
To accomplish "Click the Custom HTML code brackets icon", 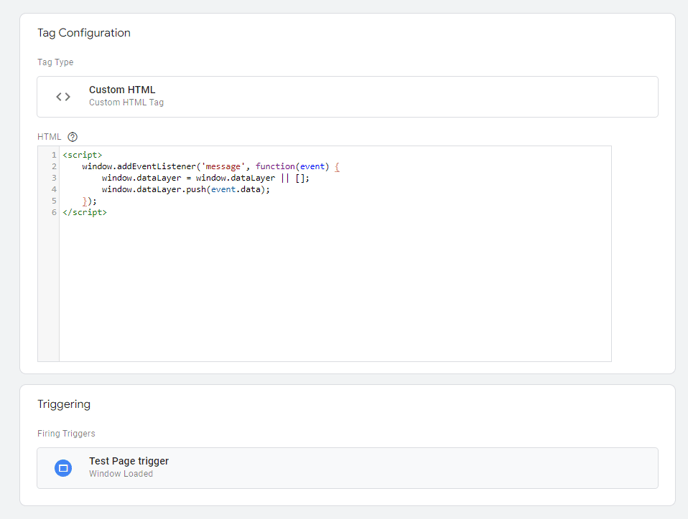I will tap(63, 97).
